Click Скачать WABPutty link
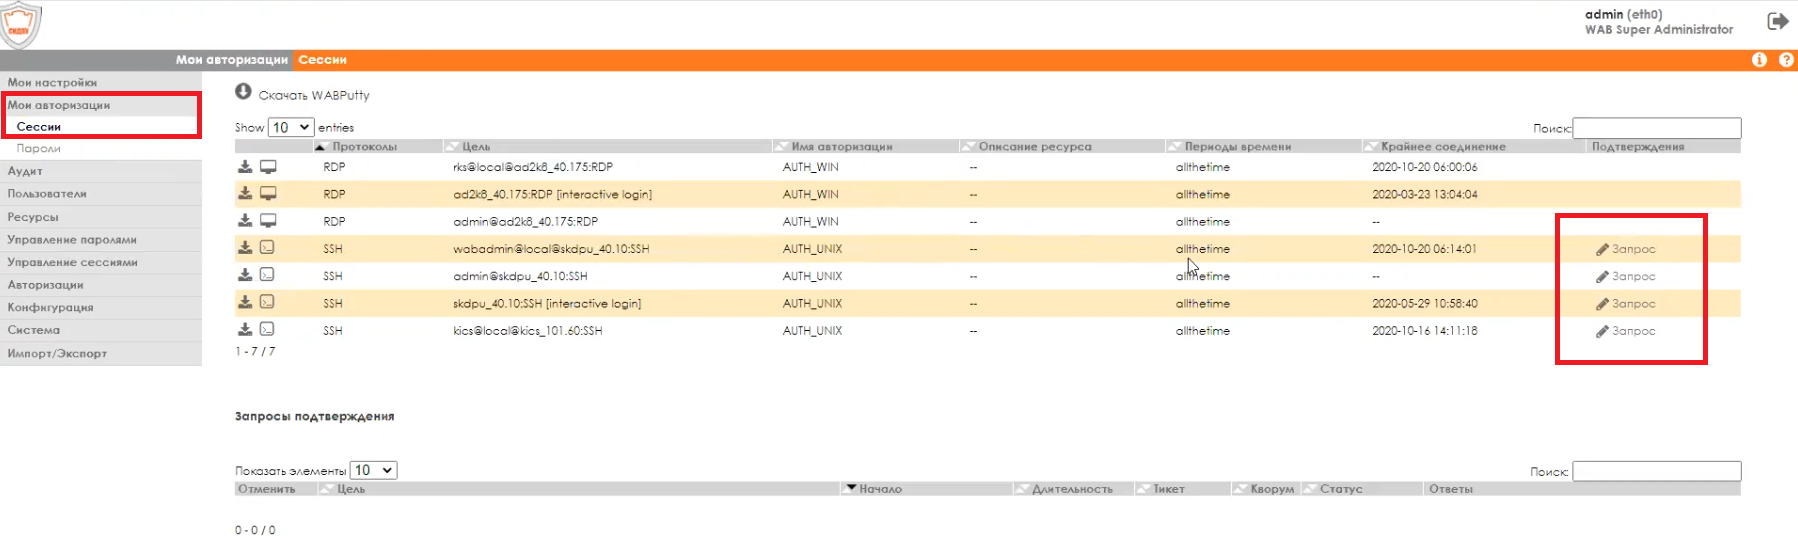Screen dimensions: 1798x546 tap(314, 95)
